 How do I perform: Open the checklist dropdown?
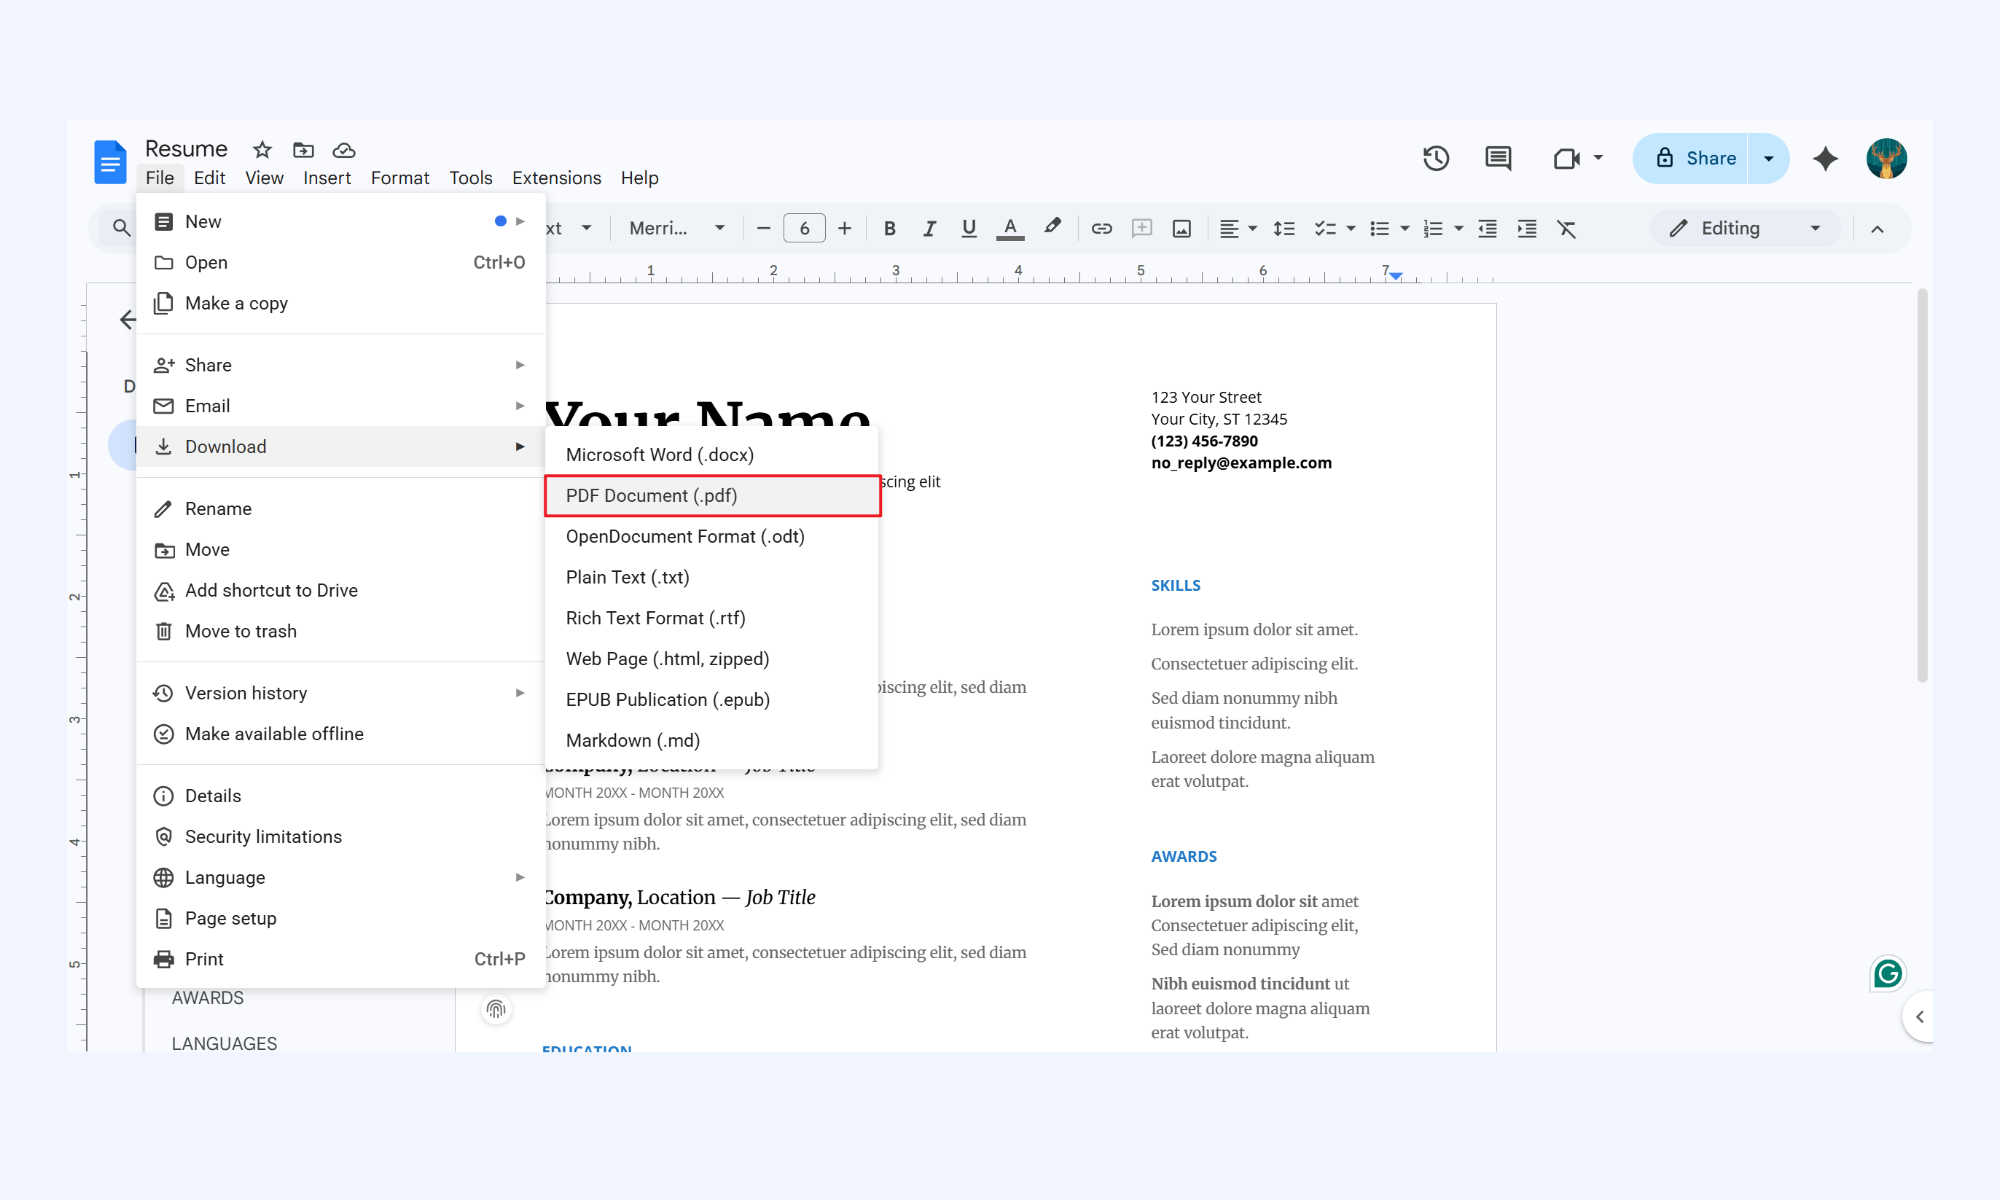coord(1335,228)
